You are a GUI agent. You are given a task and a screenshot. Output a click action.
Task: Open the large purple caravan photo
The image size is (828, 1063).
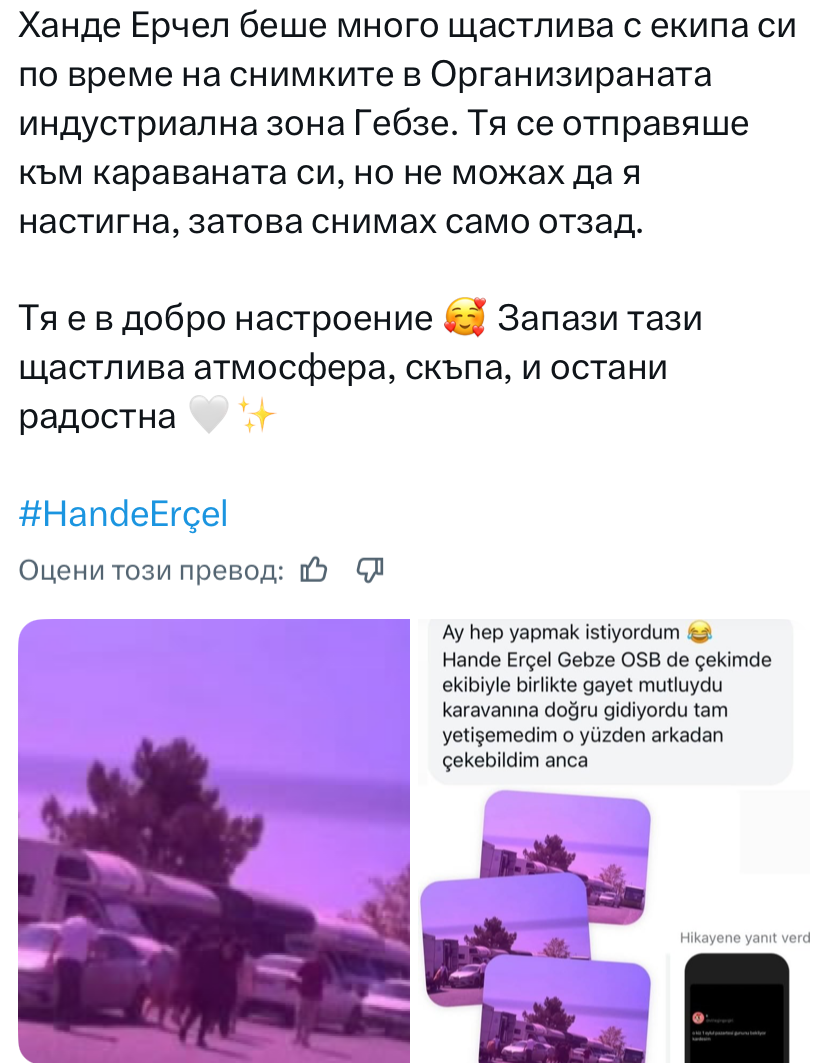click(x=214, y=841)
